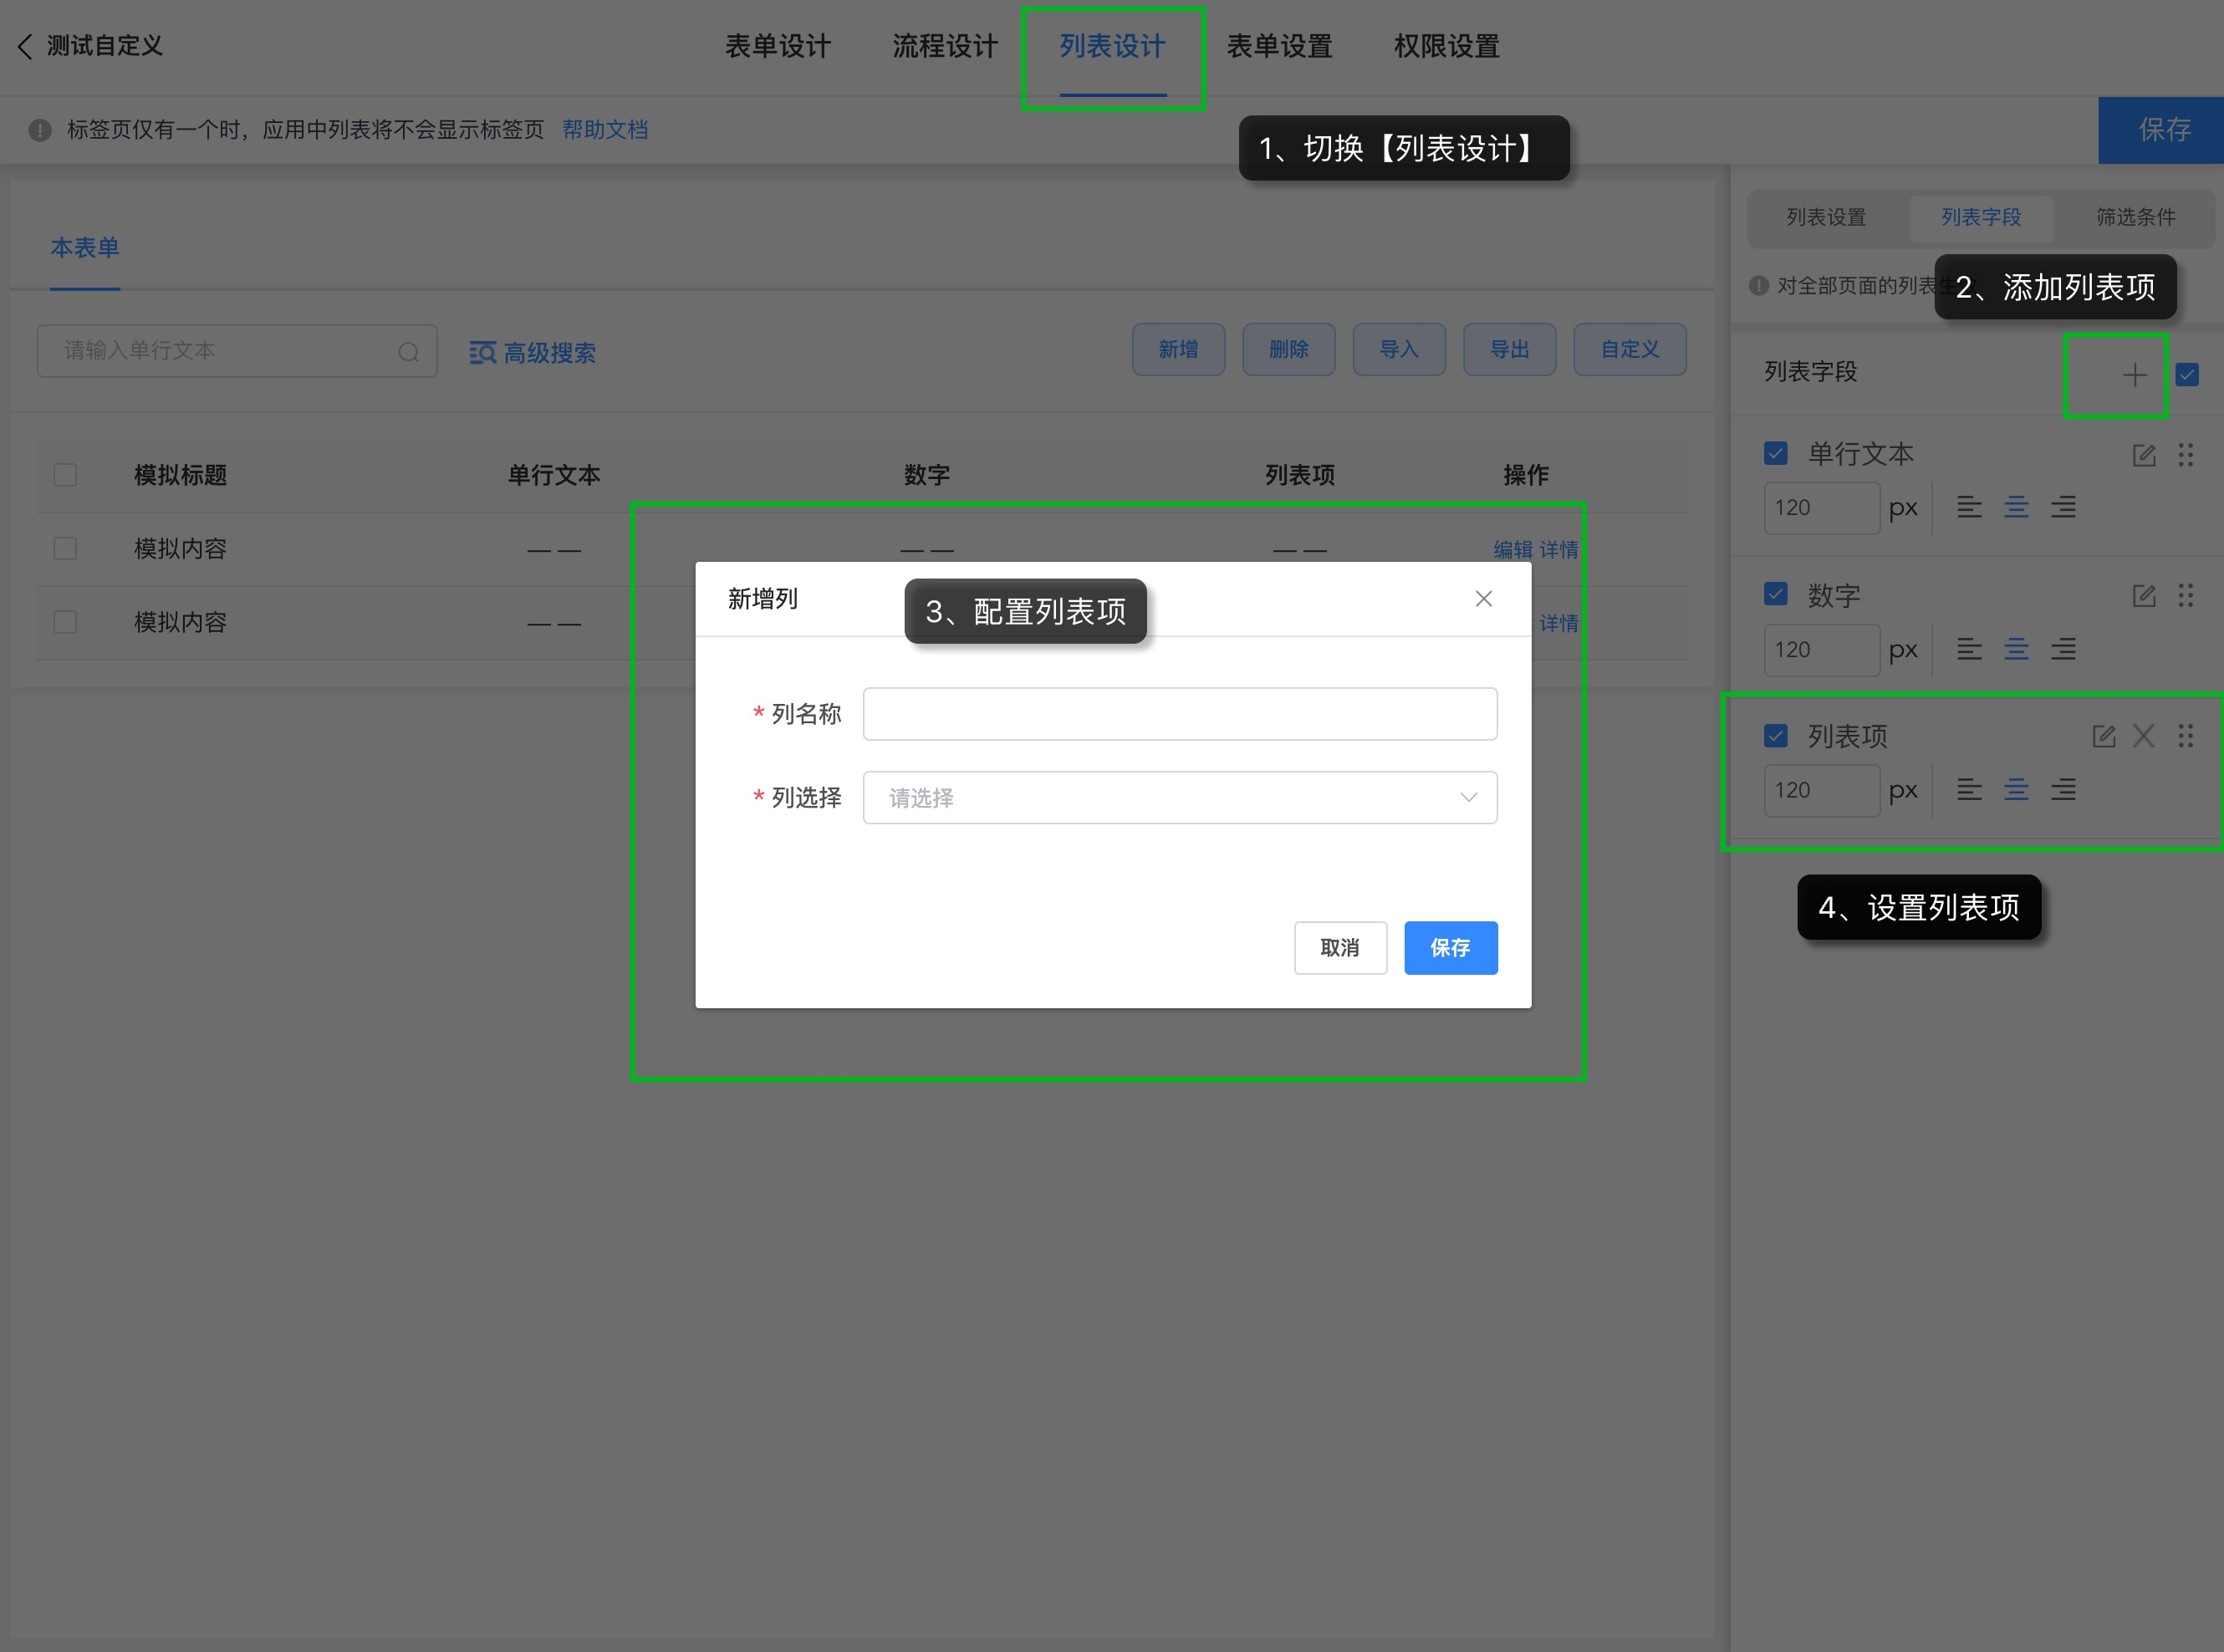Open the 列选择 dropdown

[1179, 798]
